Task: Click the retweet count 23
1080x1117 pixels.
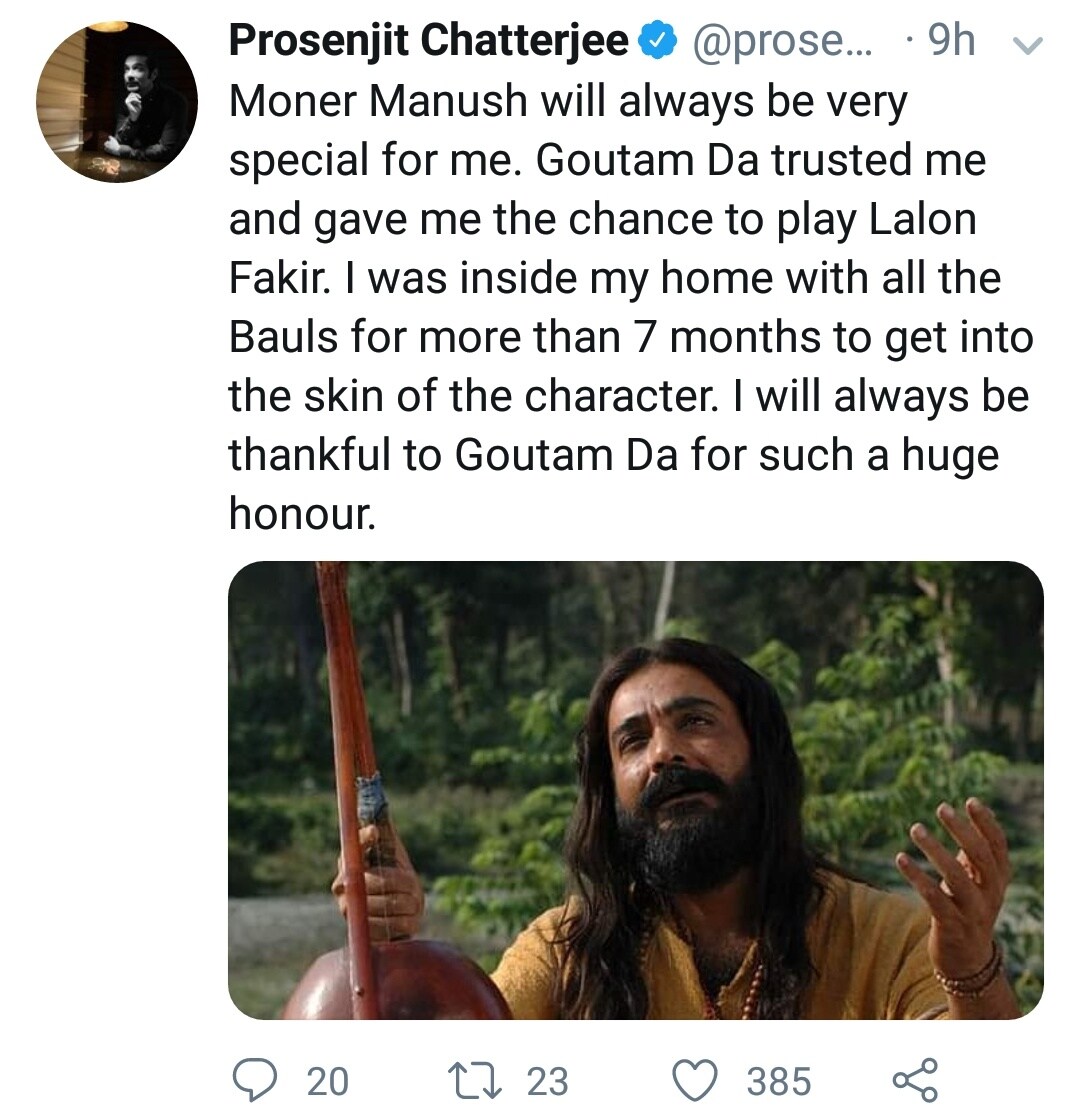Action: click(x=547, y=1081)
